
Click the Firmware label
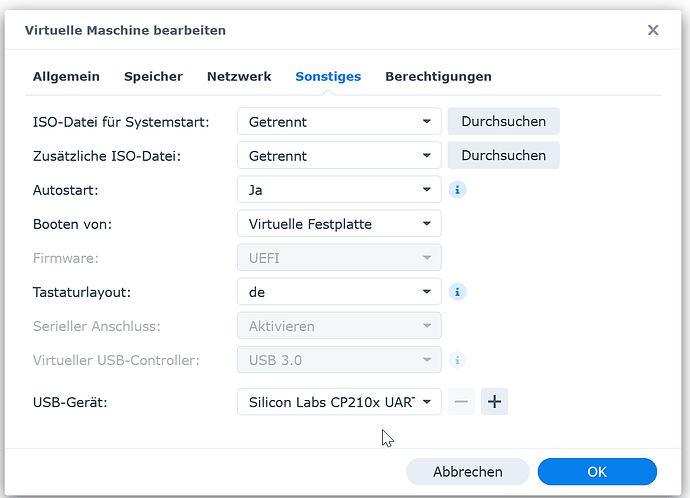point(66,258)
